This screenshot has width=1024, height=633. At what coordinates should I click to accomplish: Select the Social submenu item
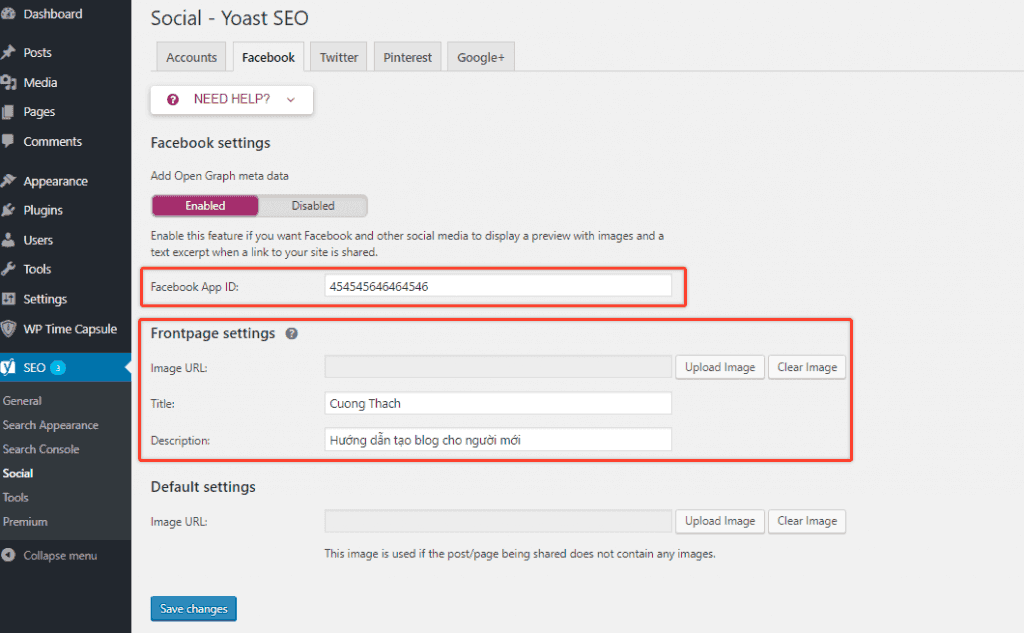click(18, 474)
